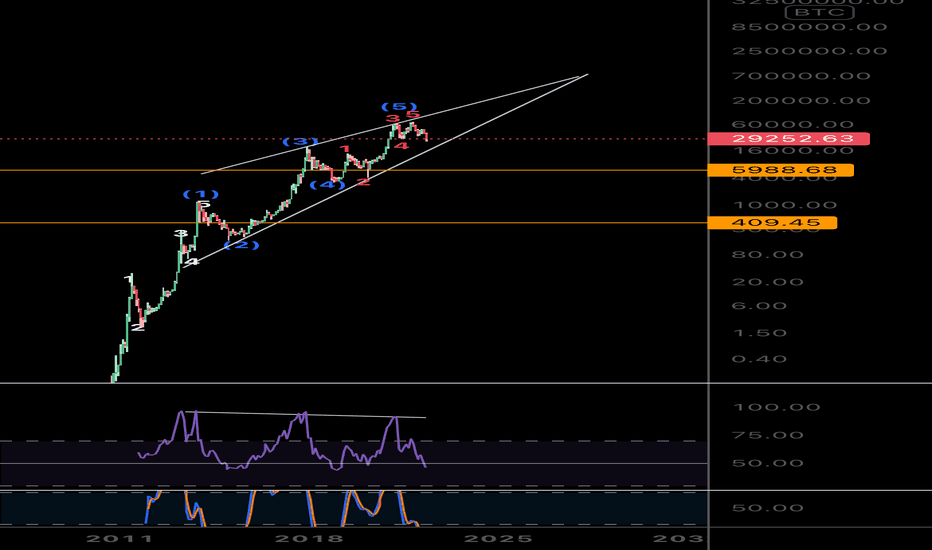Screen dimensions: 932x550
Task: Select the red 4 sub-wave label
Action: click(x=402, y=146)
